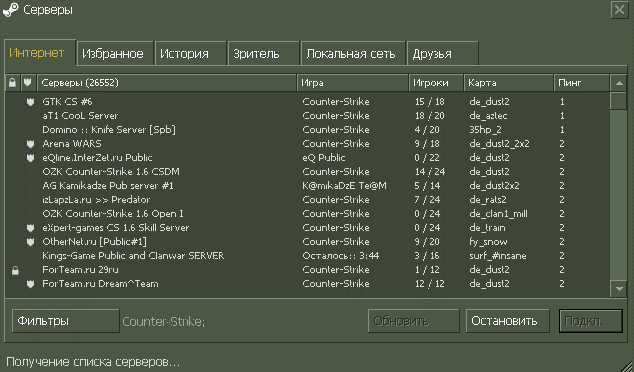The width and height of the screenshot is (634, 372).
Task: Sort list by Игроки column header
Action: pyautogui.click(x=436, y=83)
